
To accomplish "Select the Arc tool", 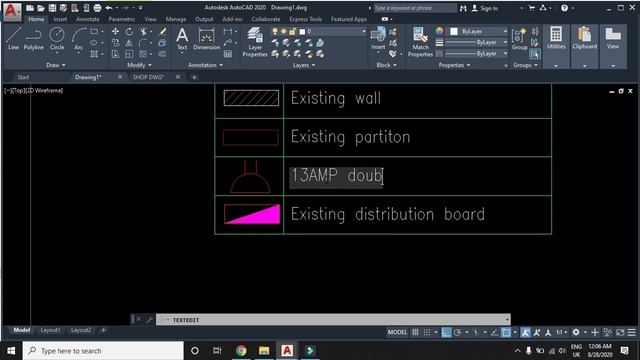I will coord(78,39).
